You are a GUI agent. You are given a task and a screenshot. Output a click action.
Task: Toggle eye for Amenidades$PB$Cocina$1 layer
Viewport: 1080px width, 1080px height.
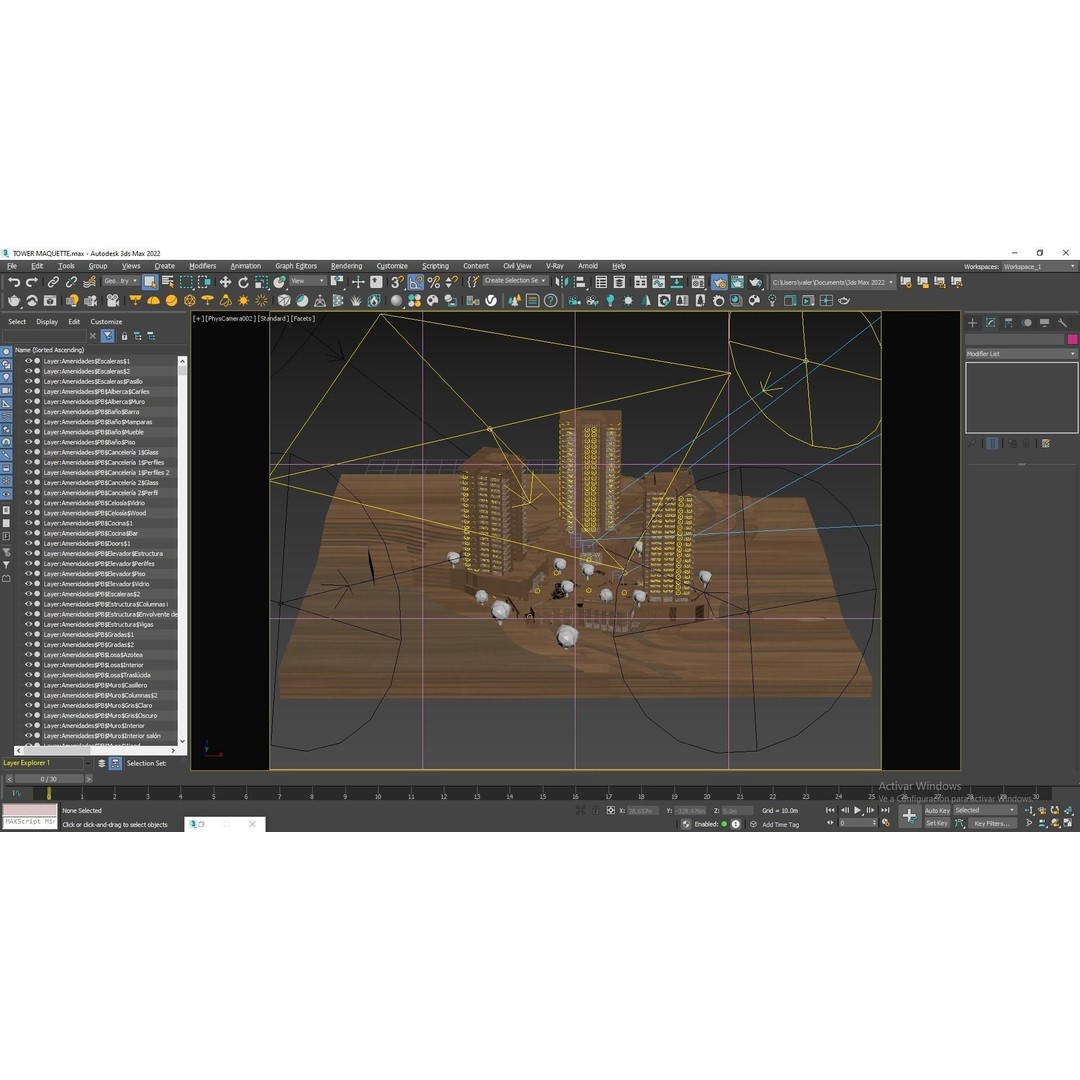click(28, 523)
